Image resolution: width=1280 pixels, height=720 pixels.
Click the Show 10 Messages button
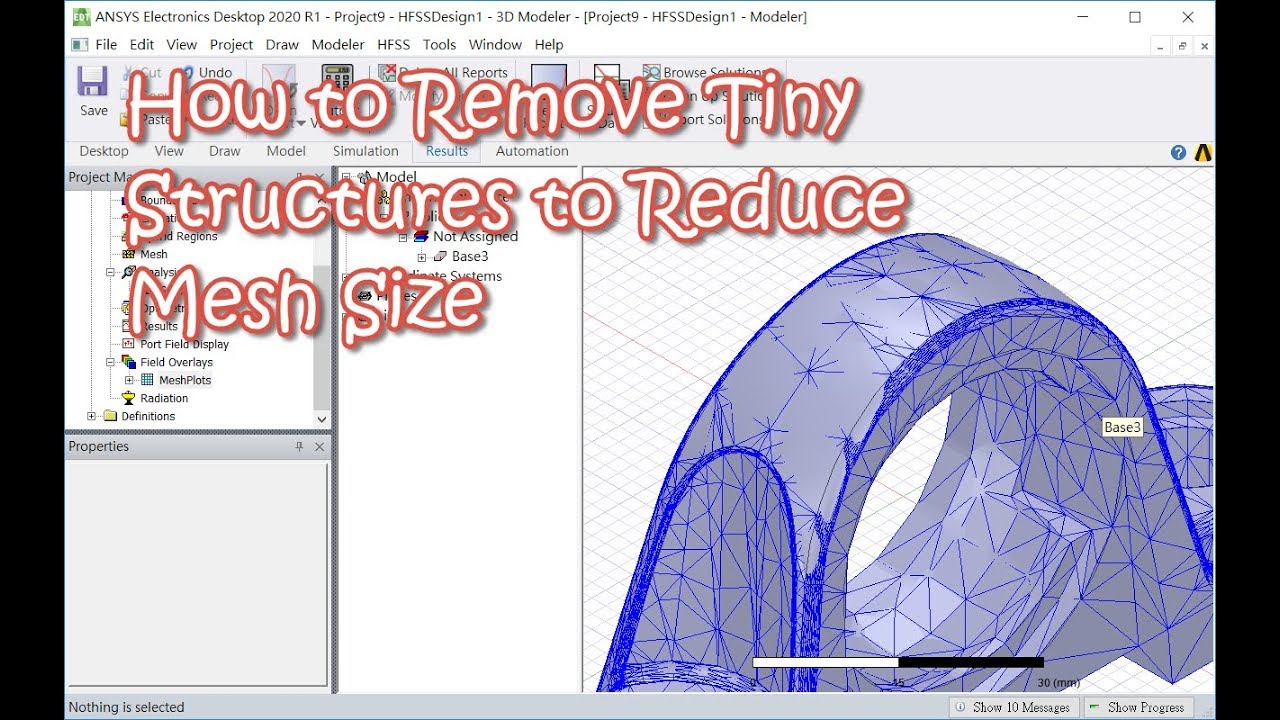coord(1012,707)
